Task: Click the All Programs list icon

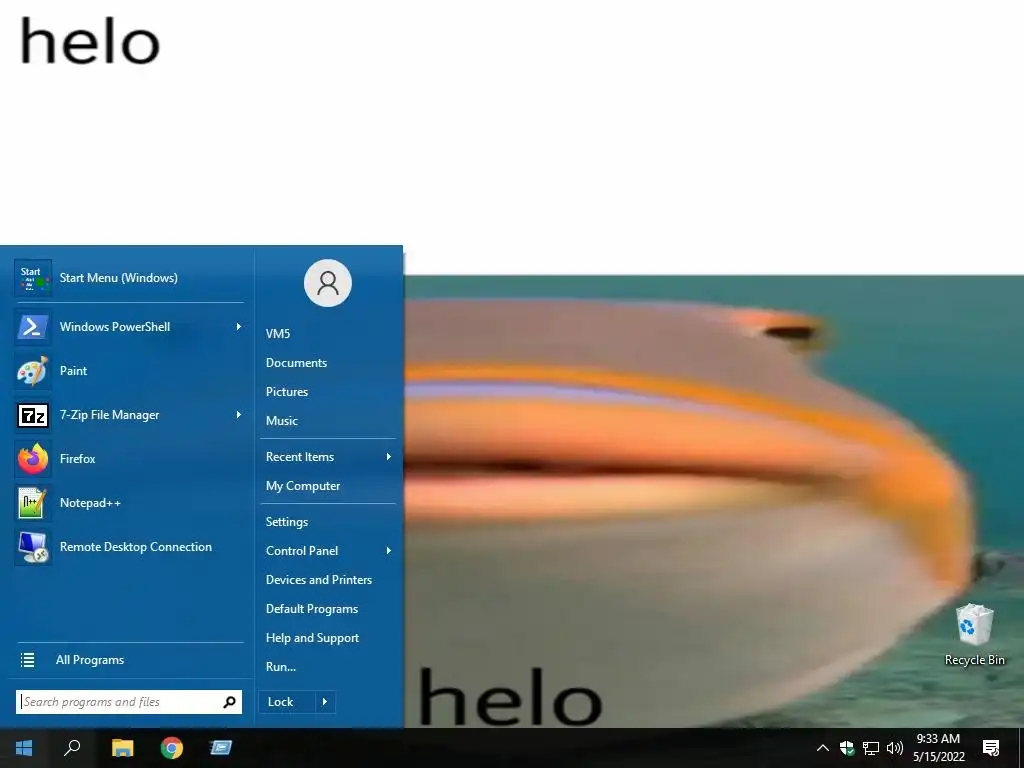Action: point(27,660)
